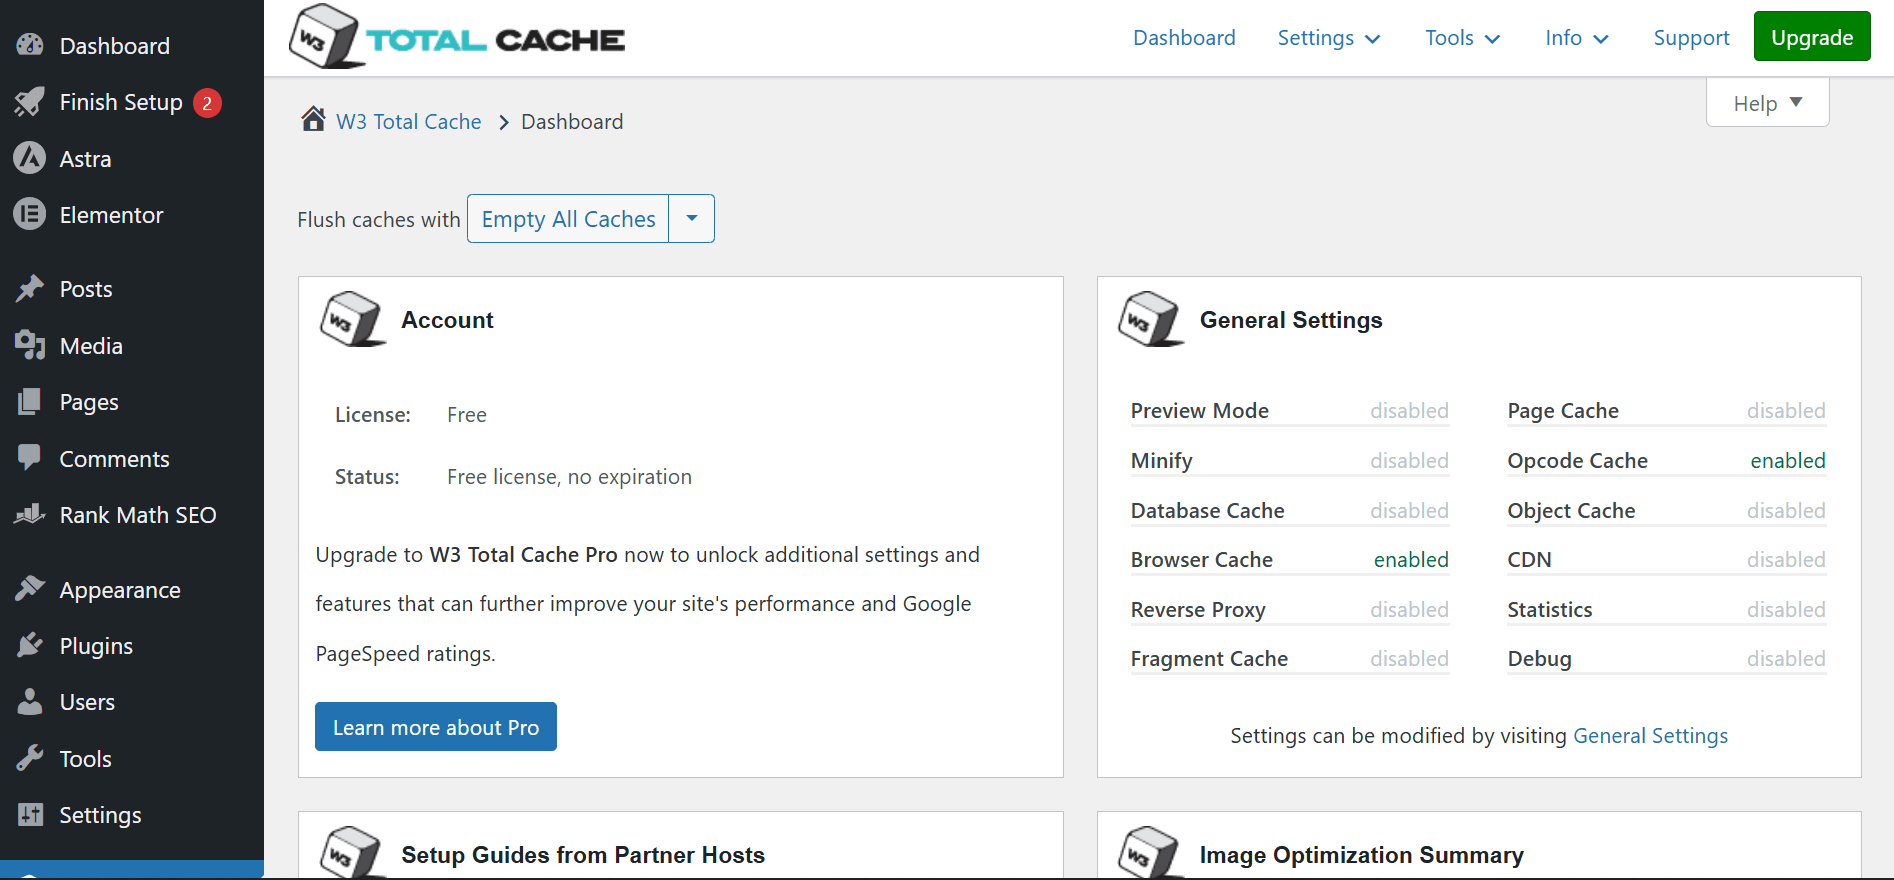Click the Debug setting label
Image resolution: width=1894 pixels, height=880 pixels.
click(x=1539, y=659)
